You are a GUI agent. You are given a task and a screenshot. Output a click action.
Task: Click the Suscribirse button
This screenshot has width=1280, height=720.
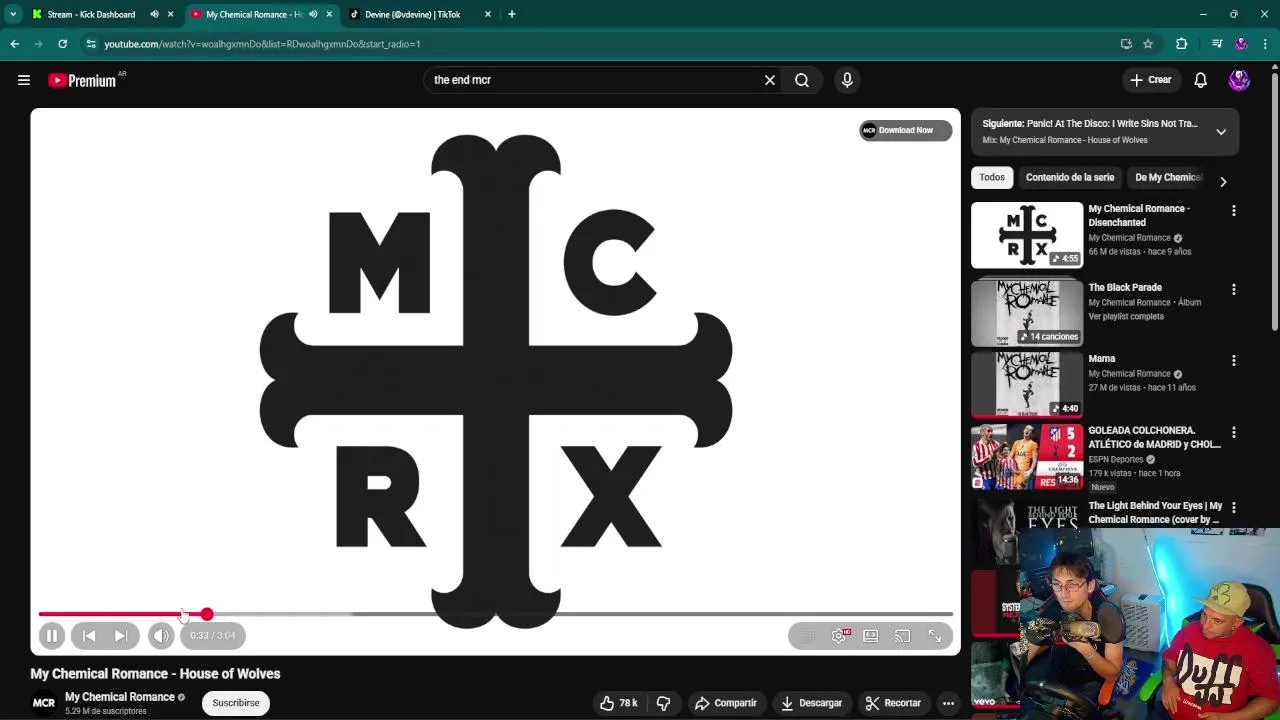(236, 703)
